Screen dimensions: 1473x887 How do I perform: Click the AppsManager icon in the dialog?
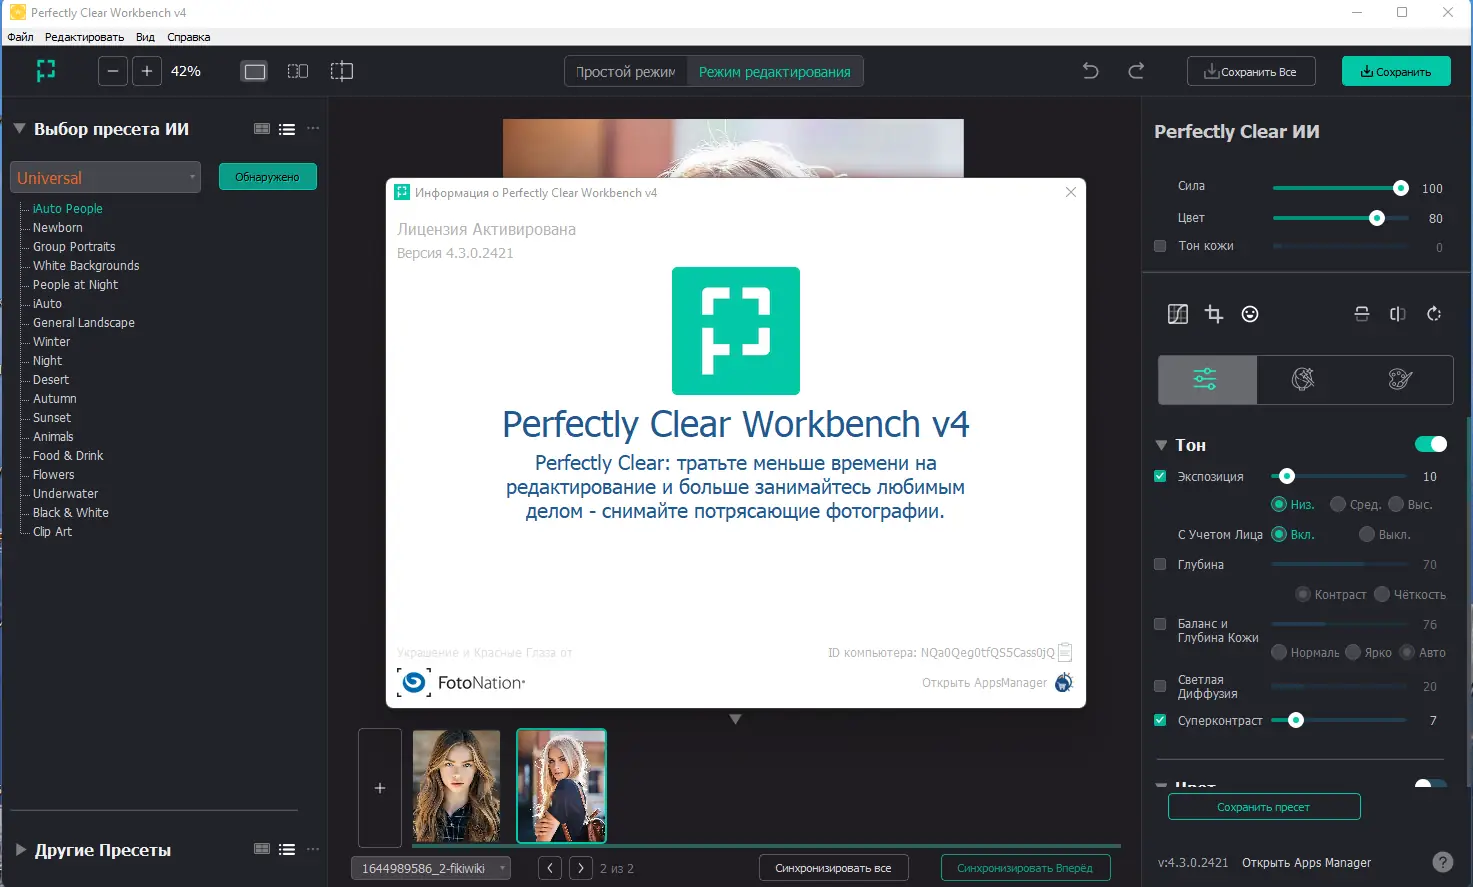tap(1064, 682)
